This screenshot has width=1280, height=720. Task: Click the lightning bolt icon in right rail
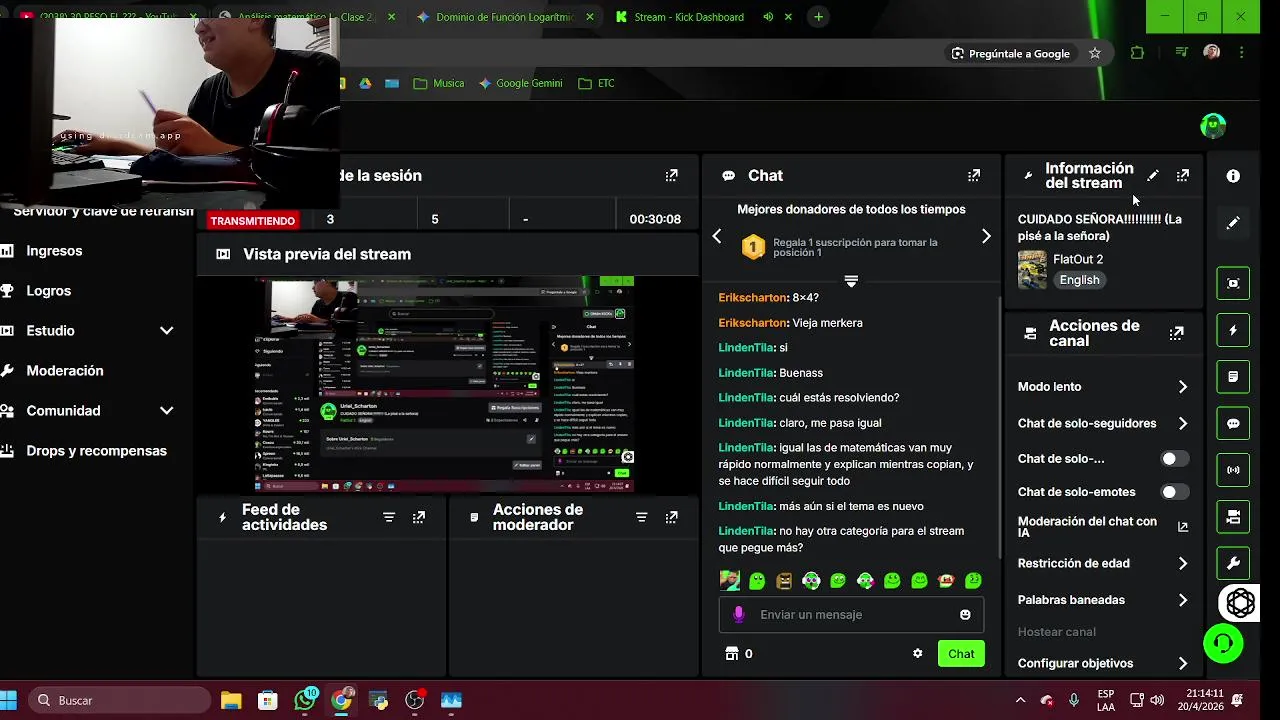pyautogui.click(x=1233, y=330)
